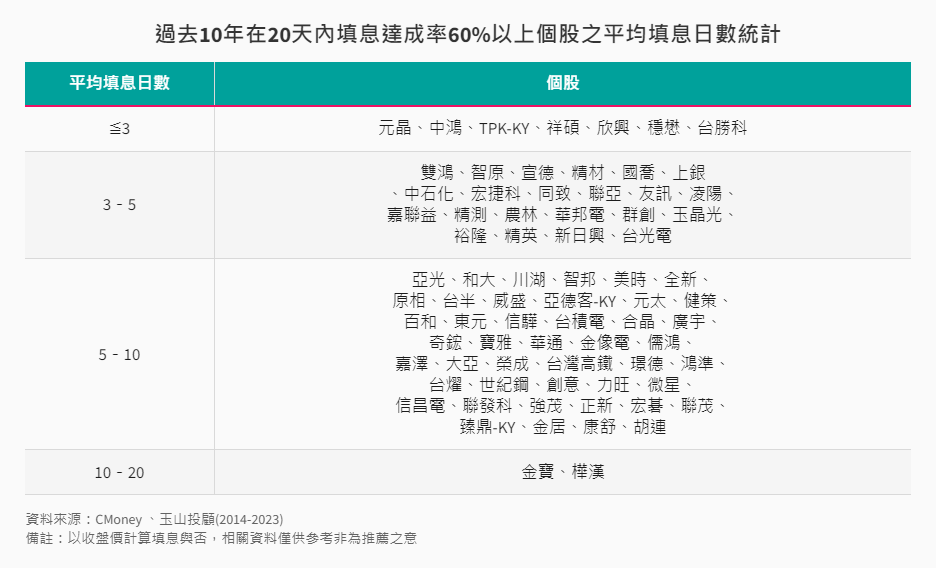The height and width of the screenshot is (568, 936).
Task: Click the stock name 中石化
Action: pos(429,193)
